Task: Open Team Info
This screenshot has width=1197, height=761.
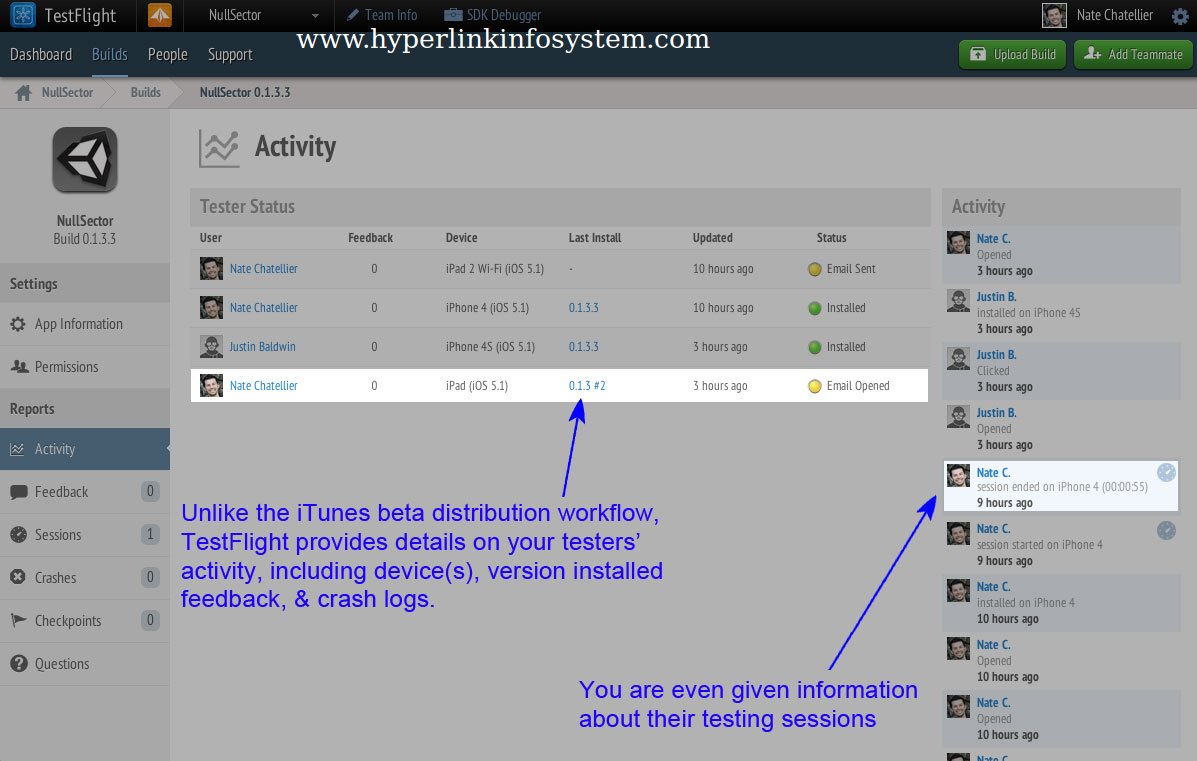Action: (x=382, y=15)
